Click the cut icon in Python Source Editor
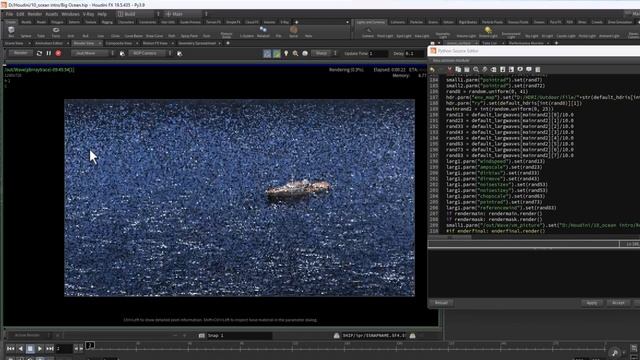This screenshot has width=640, height=360. pyautogui.click(x=450, y=70)
